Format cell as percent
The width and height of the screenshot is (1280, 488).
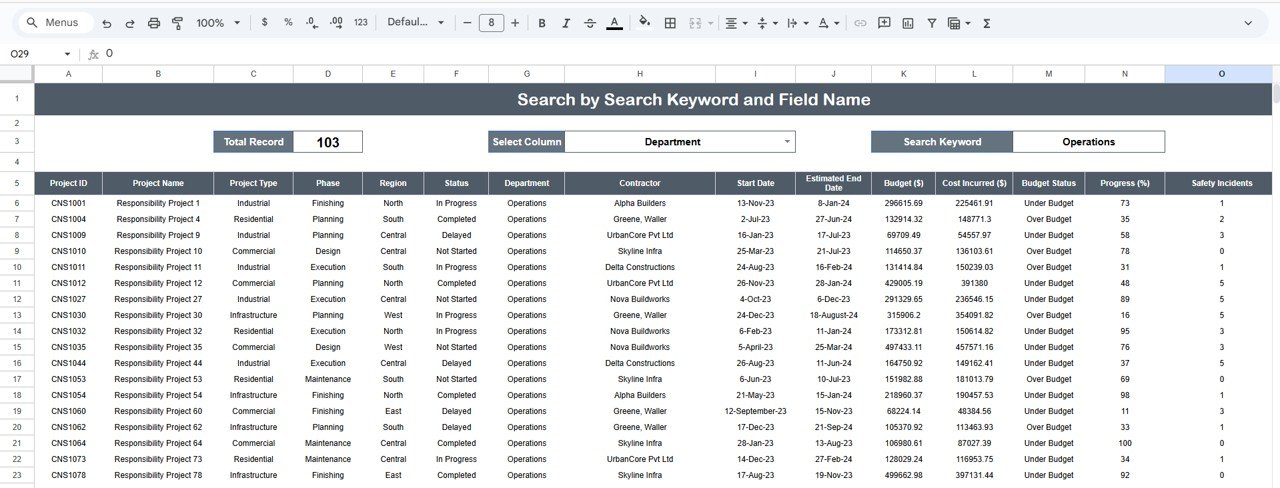(x=288, y=22)
